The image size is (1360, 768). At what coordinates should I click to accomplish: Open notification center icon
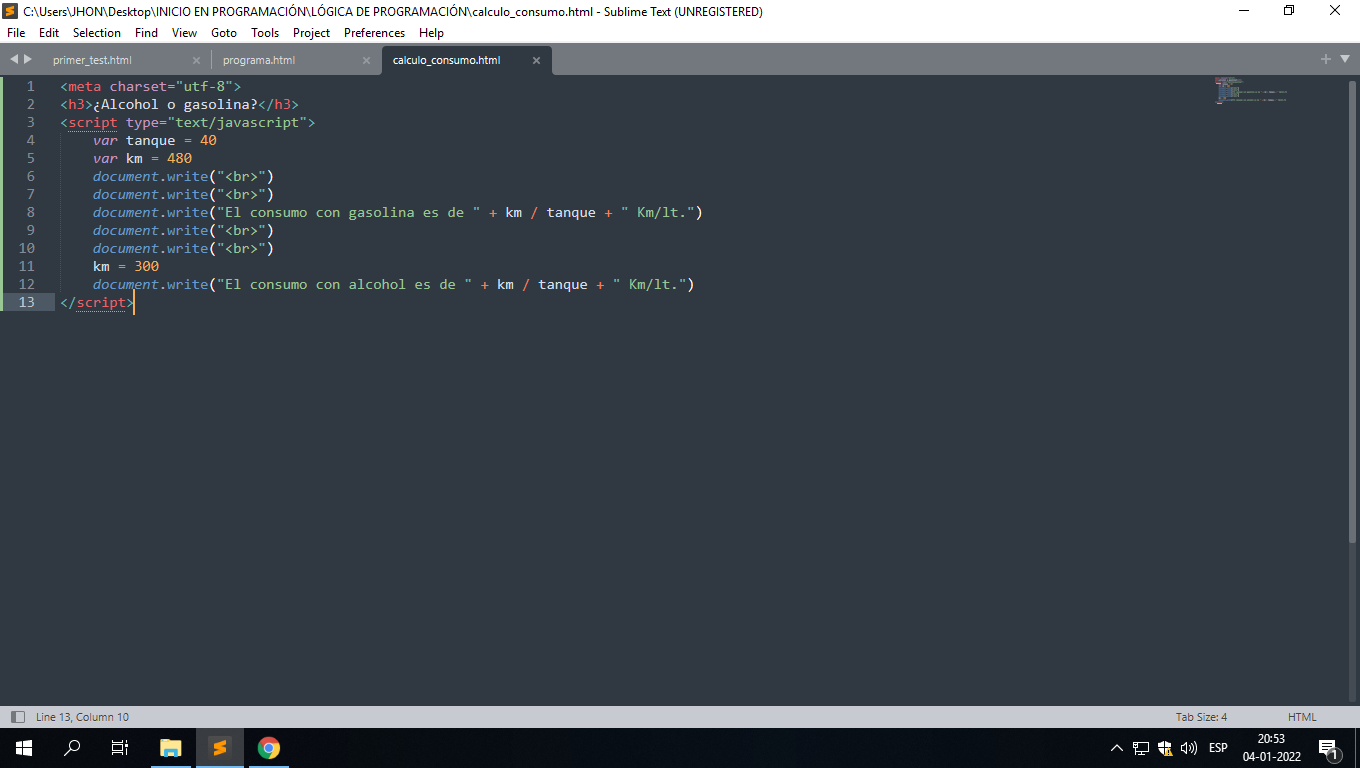[x=1329, y=748]
